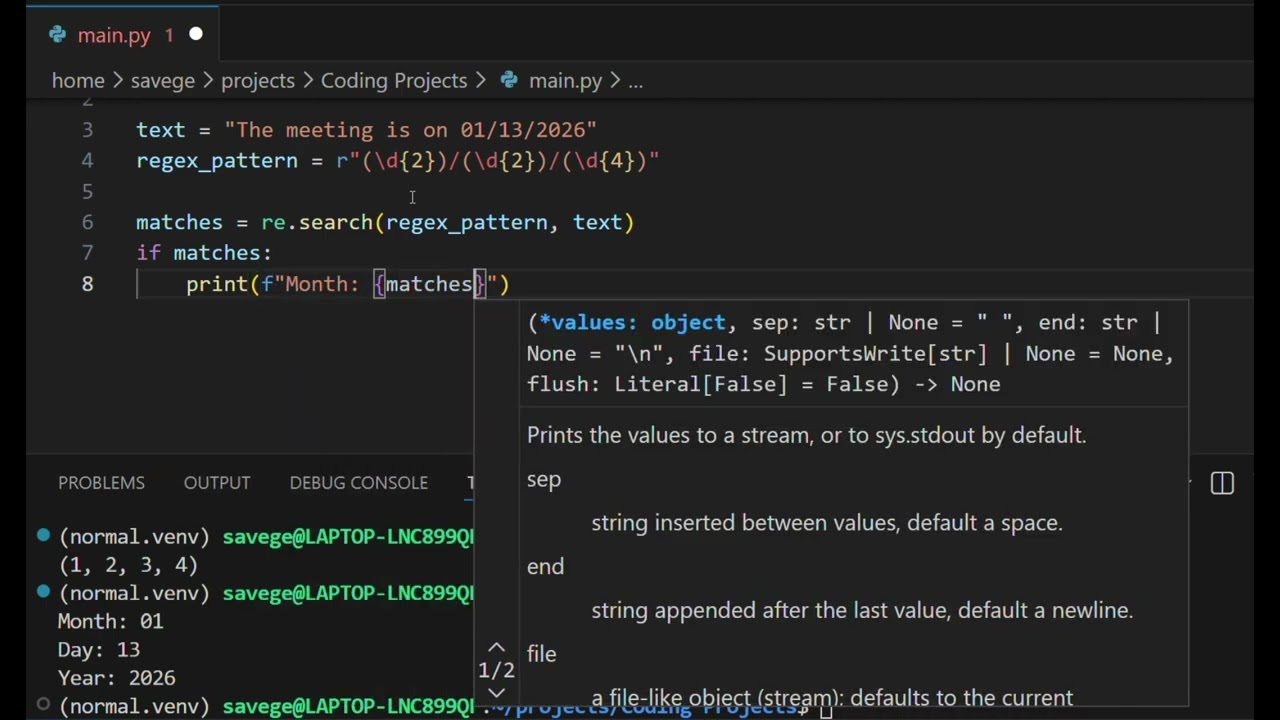This screenshot has height=720, width=1280.
Task: Click the "file" parameter heading in the popup
Action: 541,654
